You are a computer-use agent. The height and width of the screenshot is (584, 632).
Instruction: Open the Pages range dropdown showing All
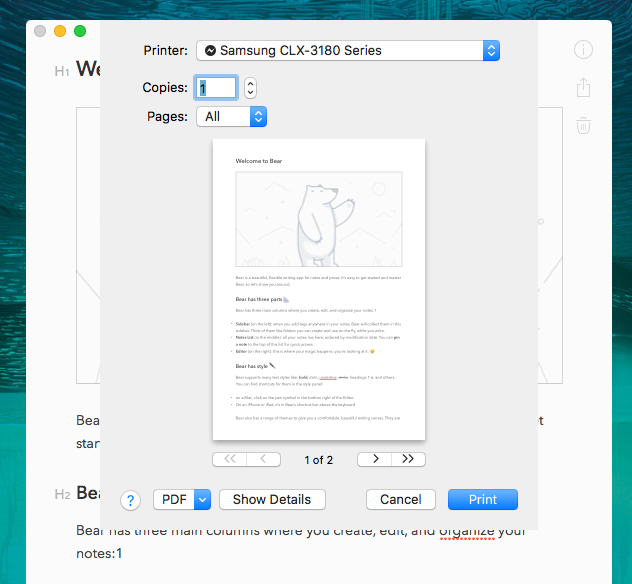(x=231, y=116)
